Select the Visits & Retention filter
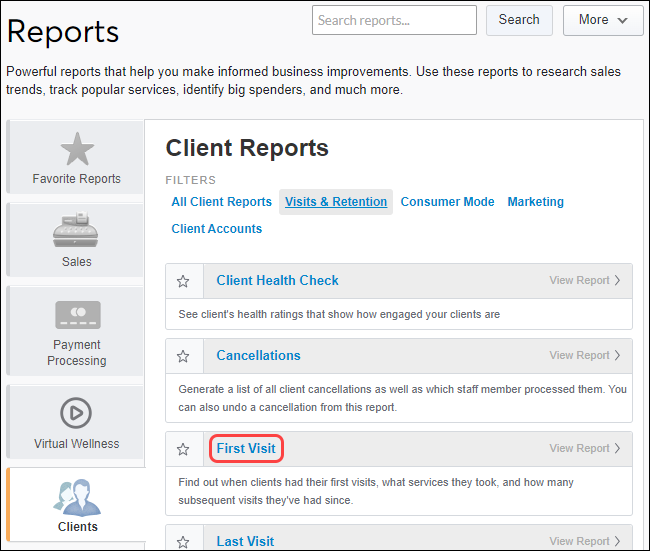This screenshot has height=551, width=650. coord(336,202)
